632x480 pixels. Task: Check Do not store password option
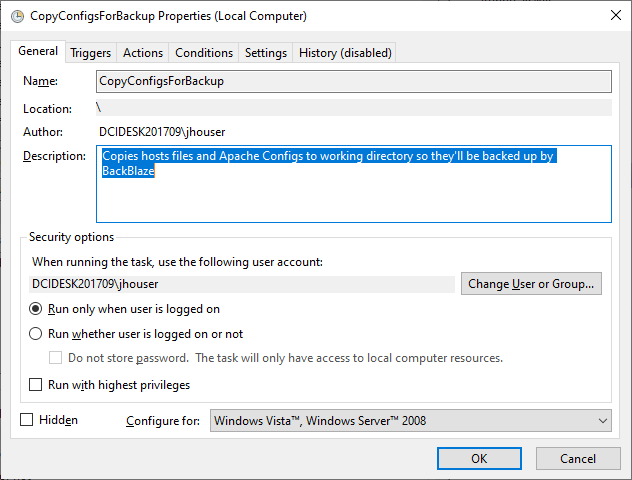[x=56, y=357]
